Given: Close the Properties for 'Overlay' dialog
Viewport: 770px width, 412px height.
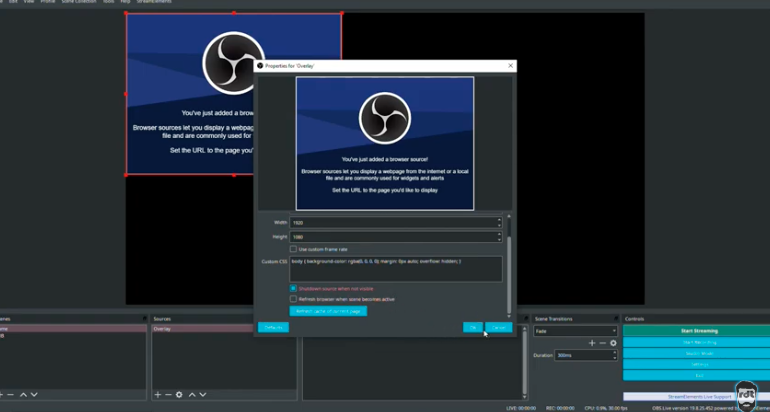Looking at the screenshot, I should (x=510, y=65).
